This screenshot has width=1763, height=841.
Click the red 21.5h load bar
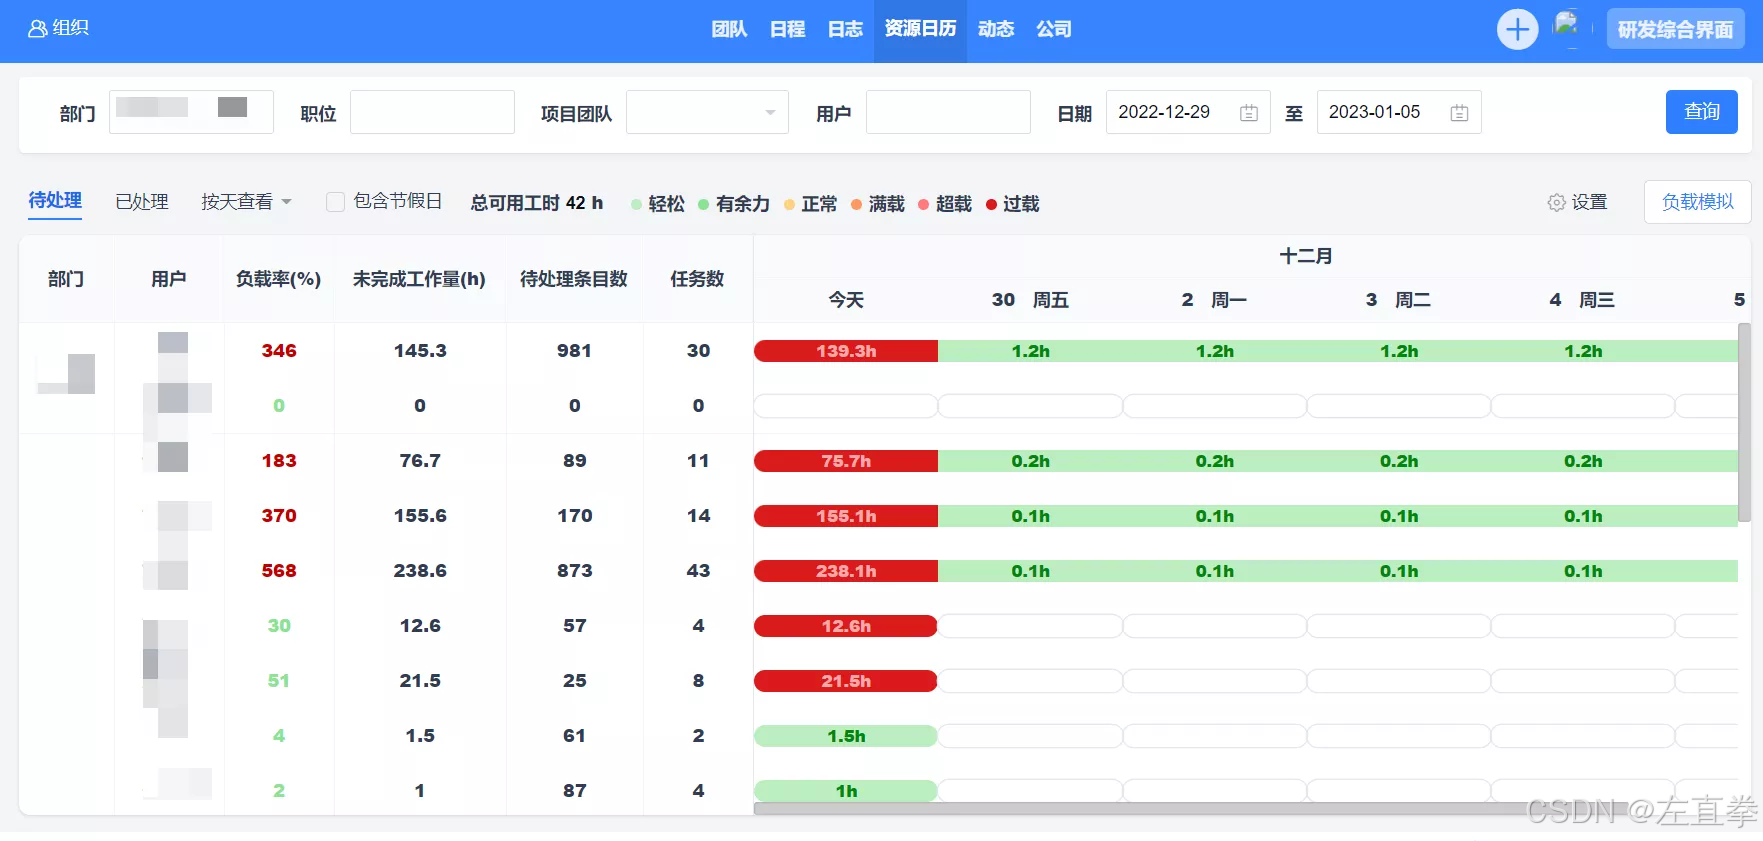(x=846, y=681)
